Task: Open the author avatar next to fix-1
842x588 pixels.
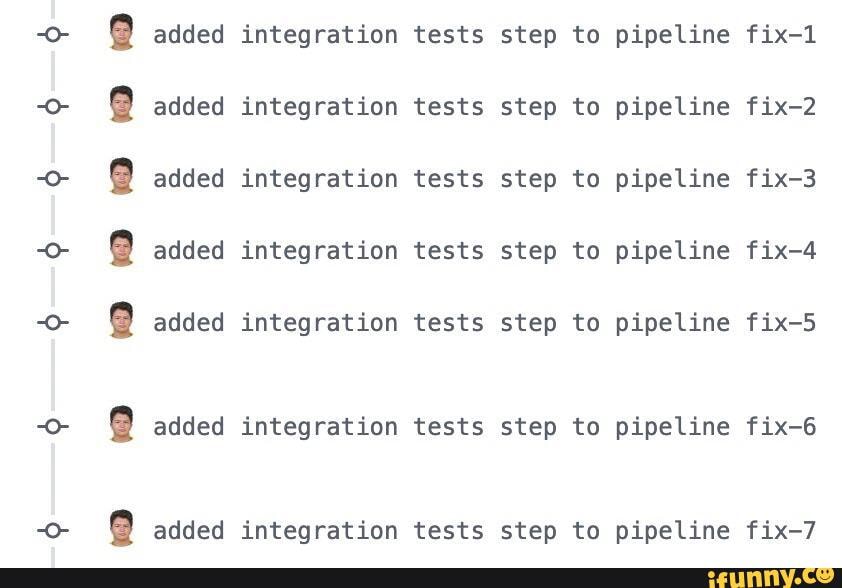Action: click(x=121, y=34)
